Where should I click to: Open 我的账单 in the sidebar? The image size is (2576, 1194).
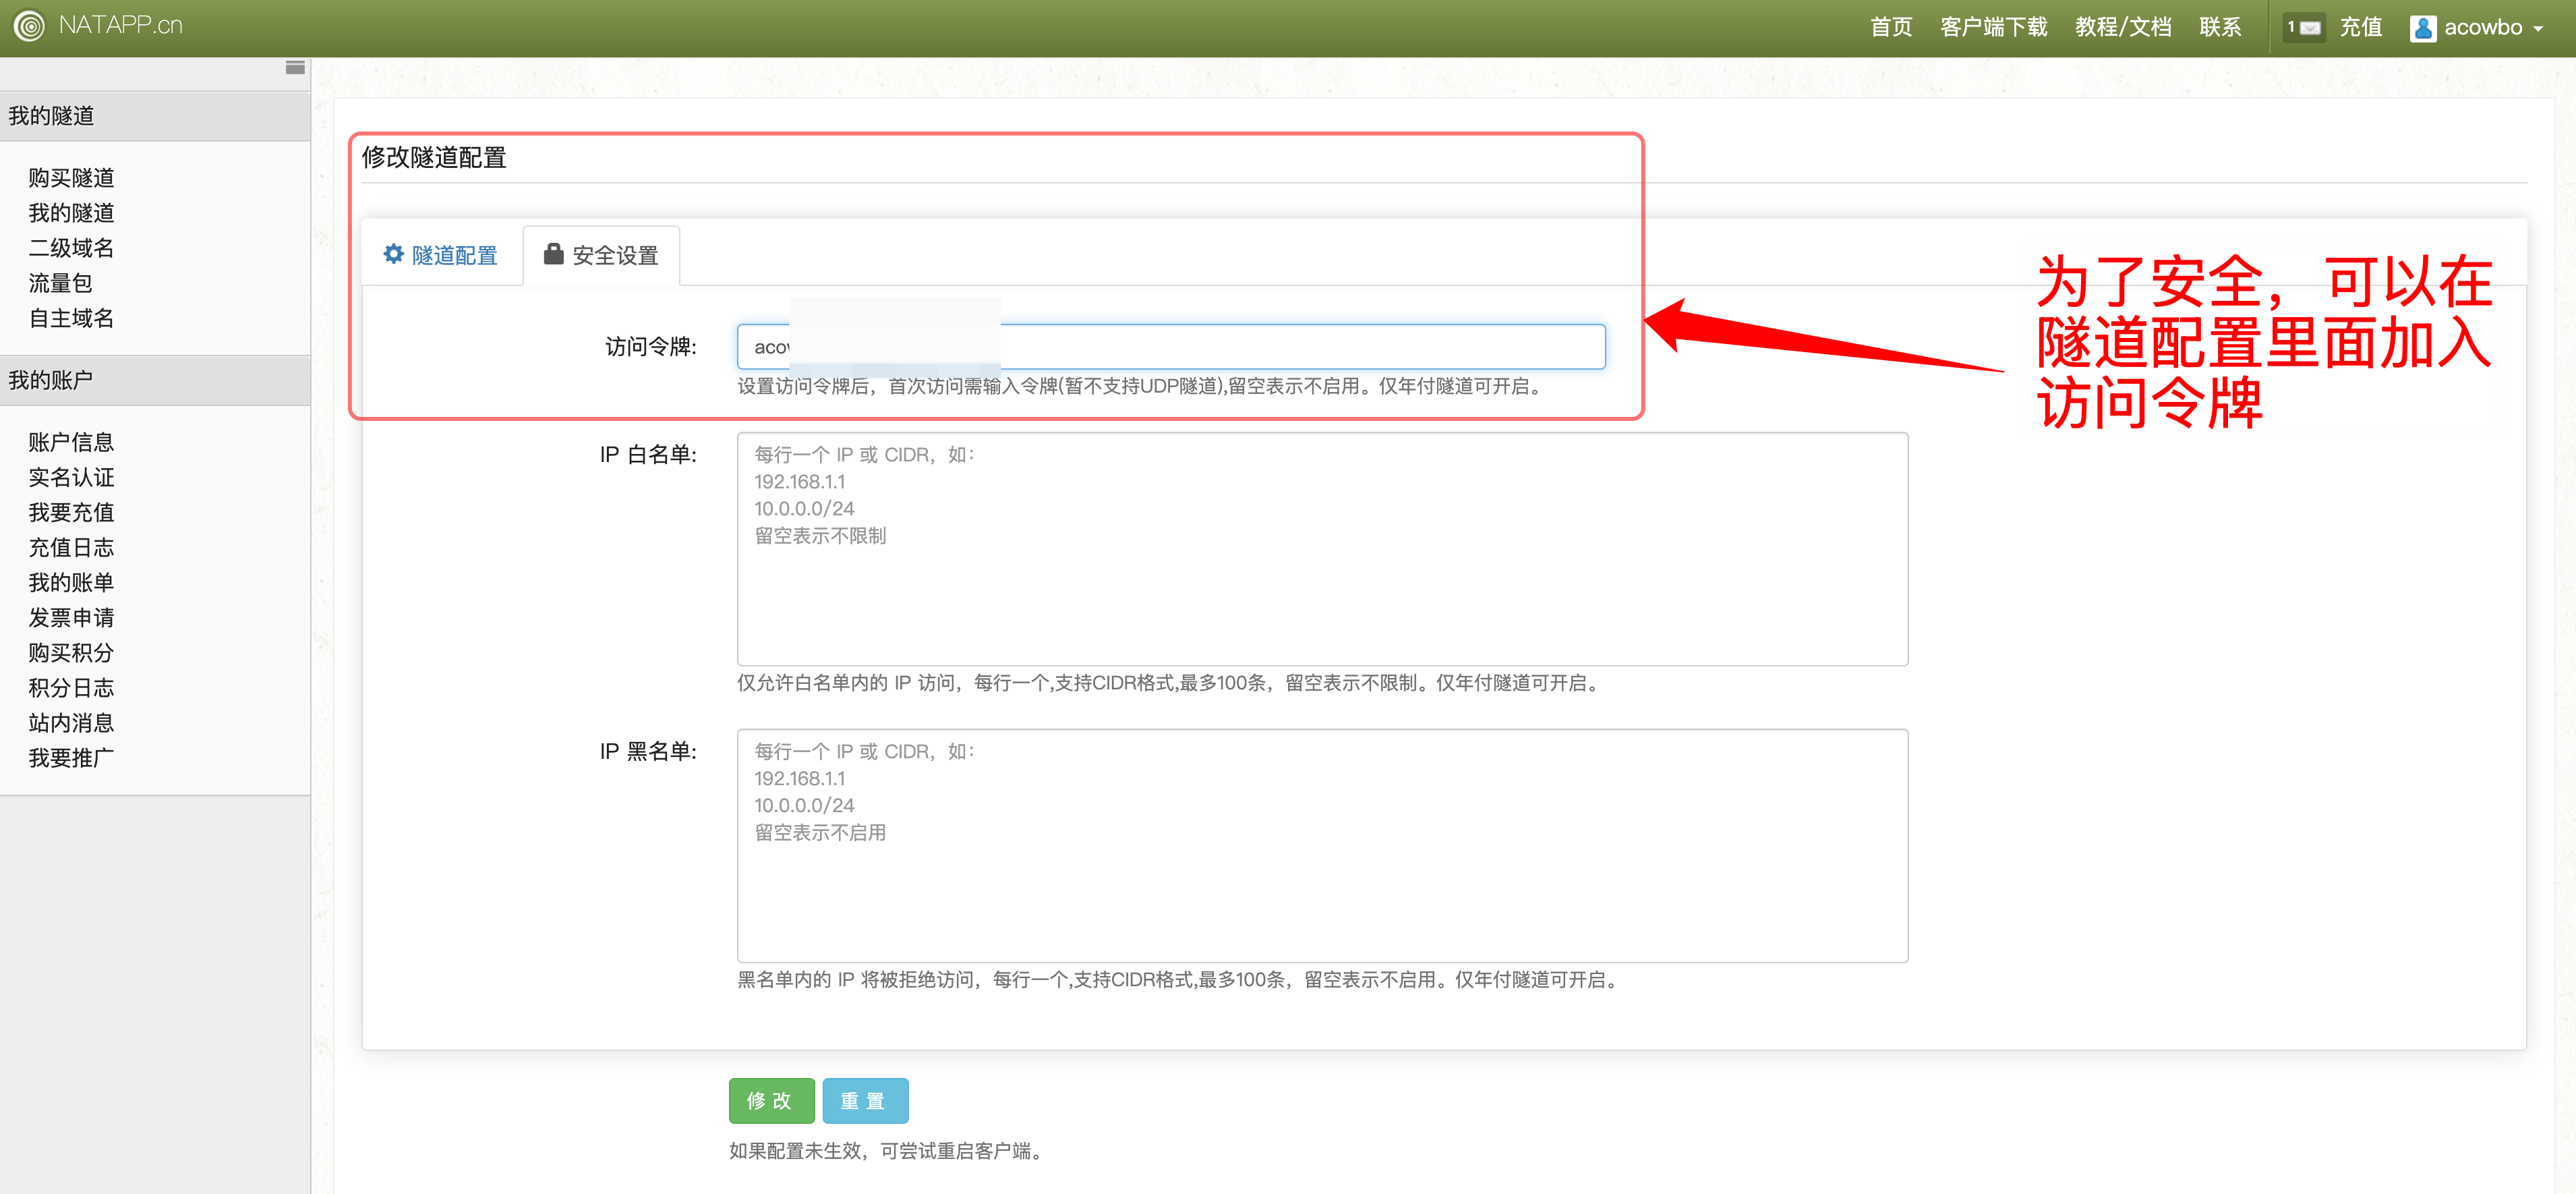coord(71,582)
